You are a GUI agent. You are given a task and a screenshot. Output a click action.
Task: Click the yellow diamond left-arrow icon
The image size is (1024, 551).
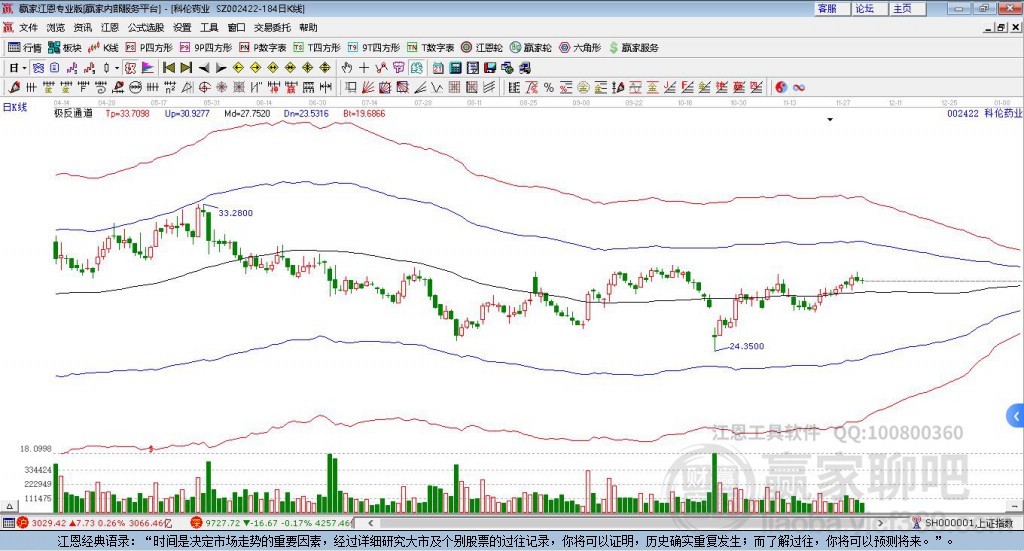coord(238,68)
